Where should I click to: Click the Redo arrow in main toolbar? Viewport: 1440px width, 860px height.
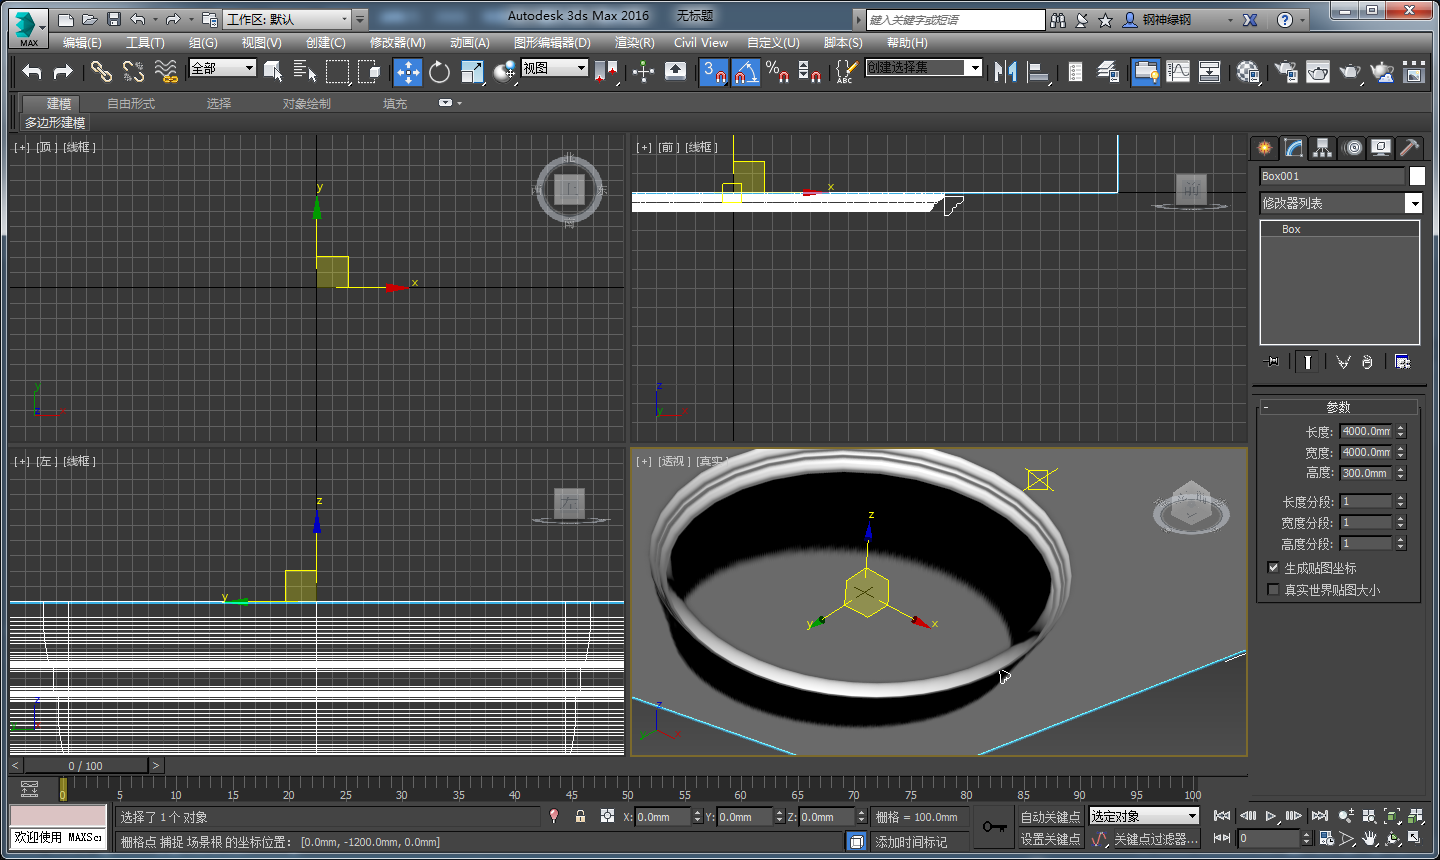pyautogui.click(x=63, y=71)
